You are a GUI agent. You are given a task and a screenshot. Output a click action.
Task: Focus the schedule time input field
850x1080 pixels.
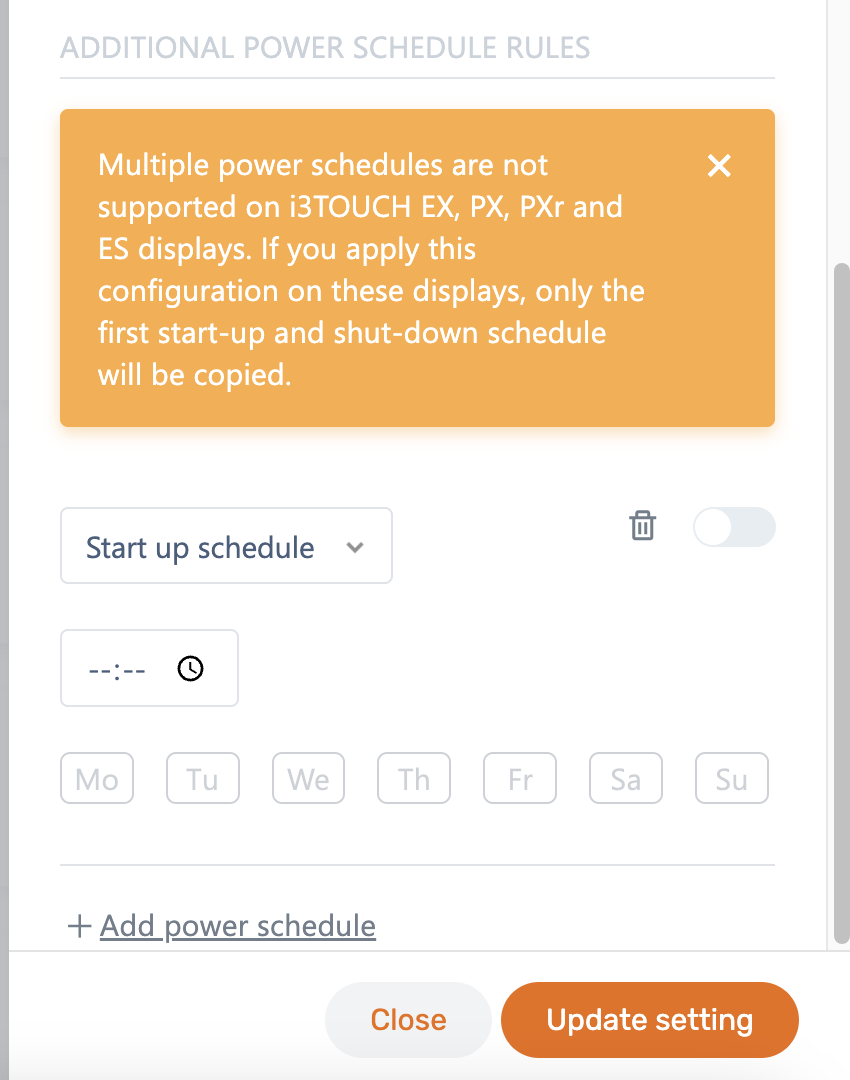click(x=118, y=669)
